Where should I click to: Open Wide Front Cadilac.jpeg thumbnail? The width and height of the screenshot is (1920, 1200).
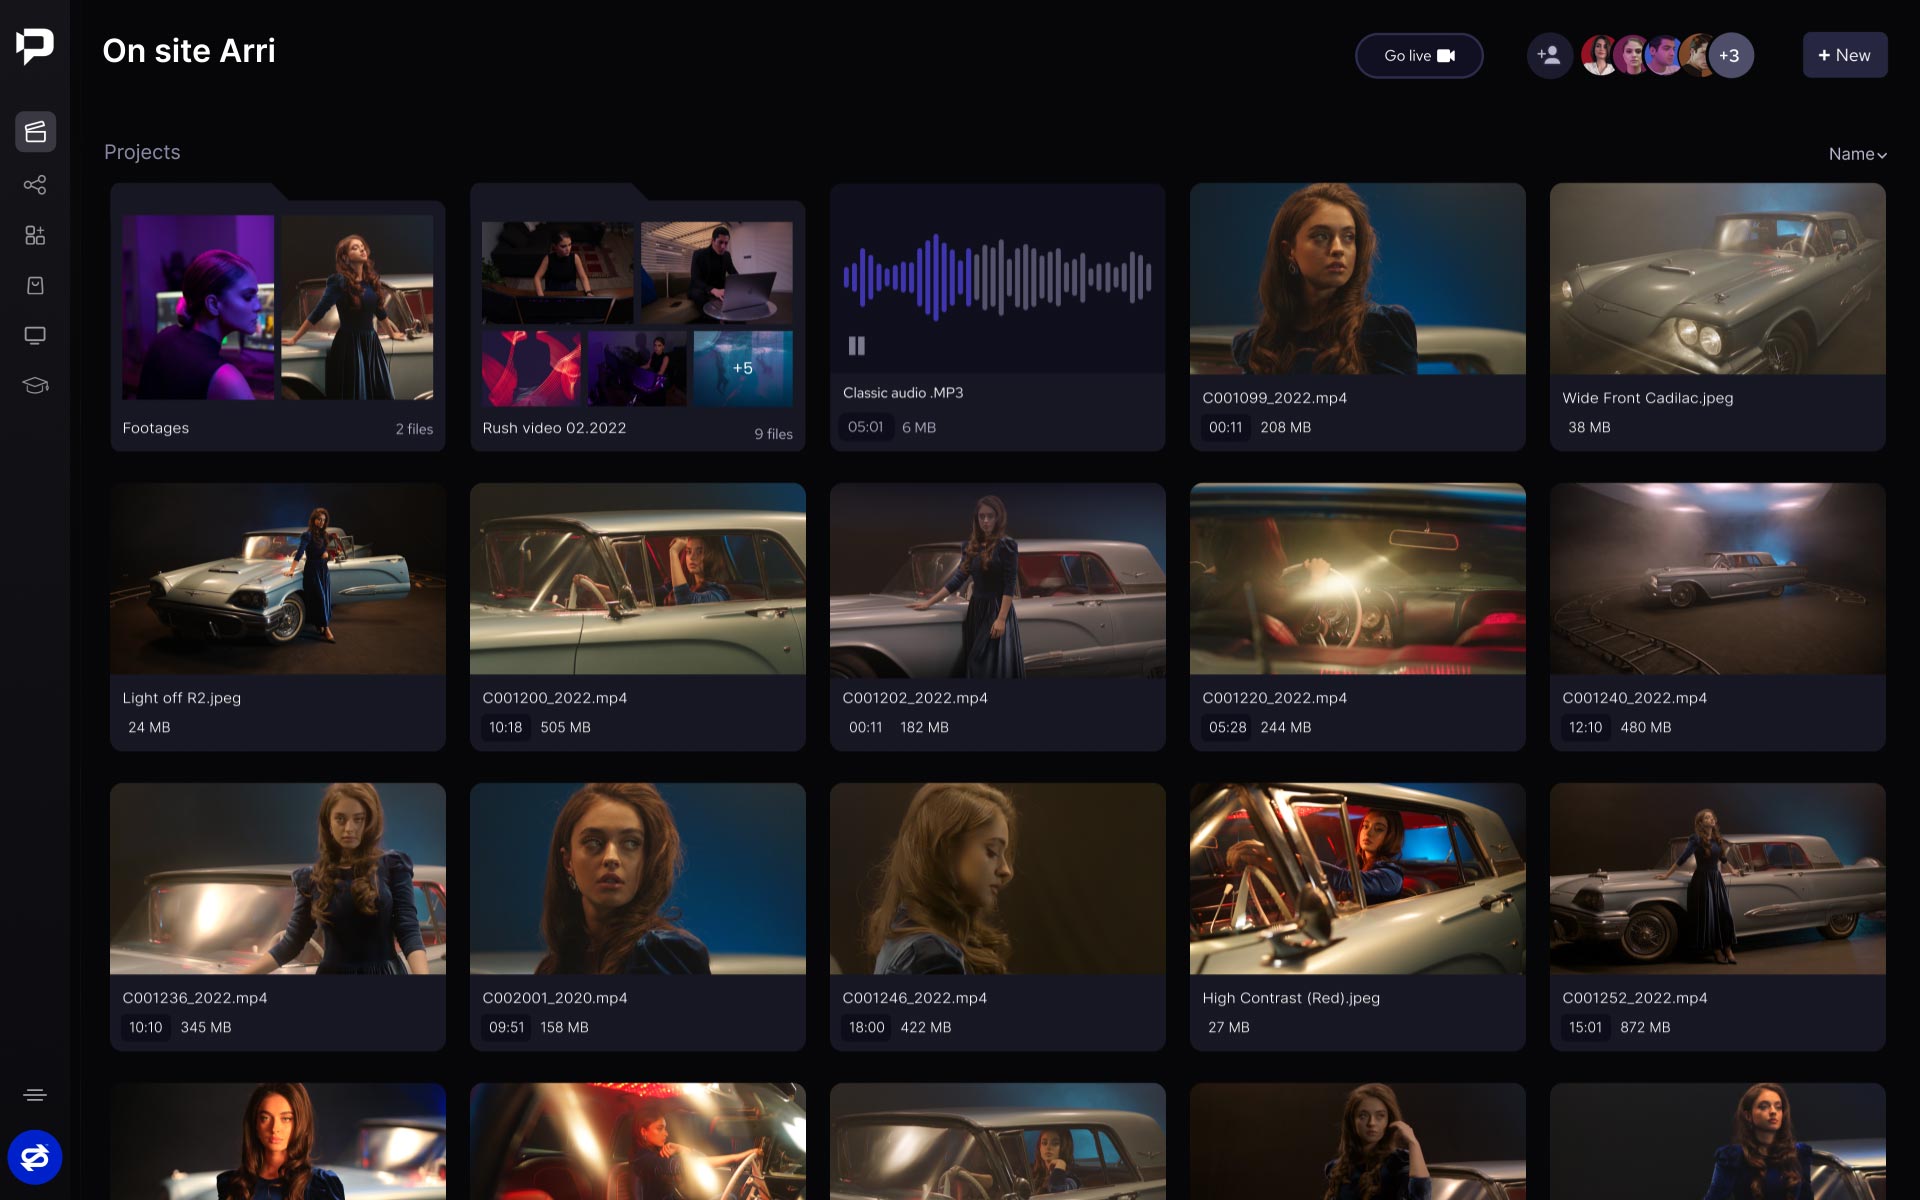point(1718,279)
